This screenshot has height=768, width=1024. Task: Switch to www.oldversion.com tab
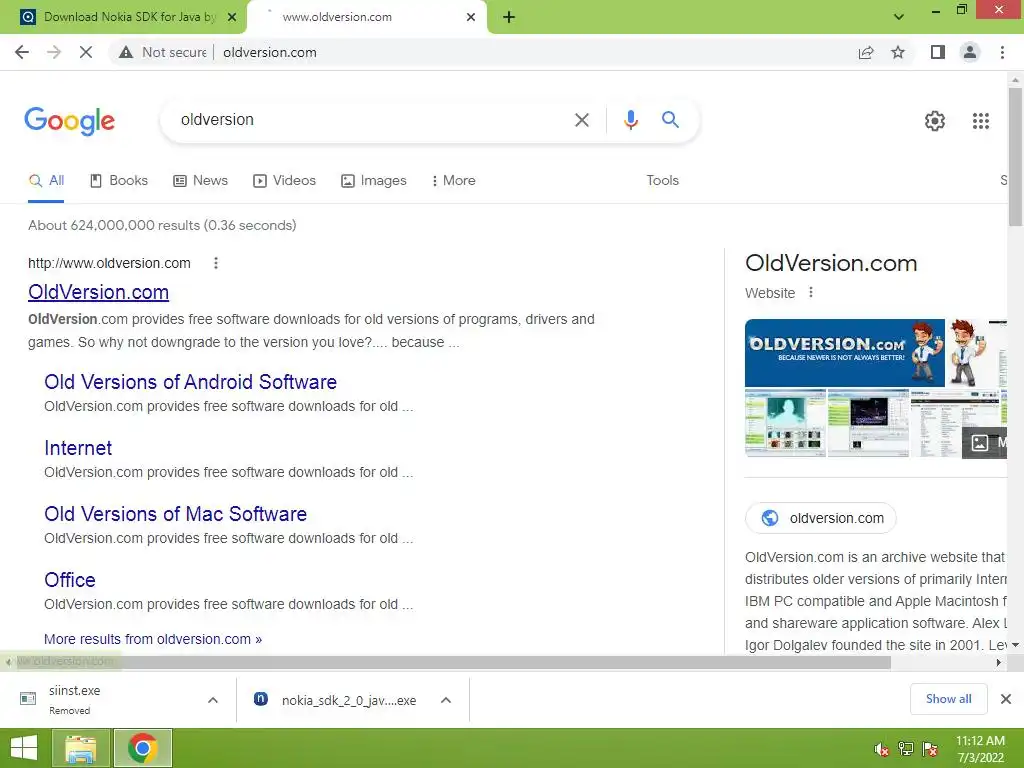pos(366,17)
